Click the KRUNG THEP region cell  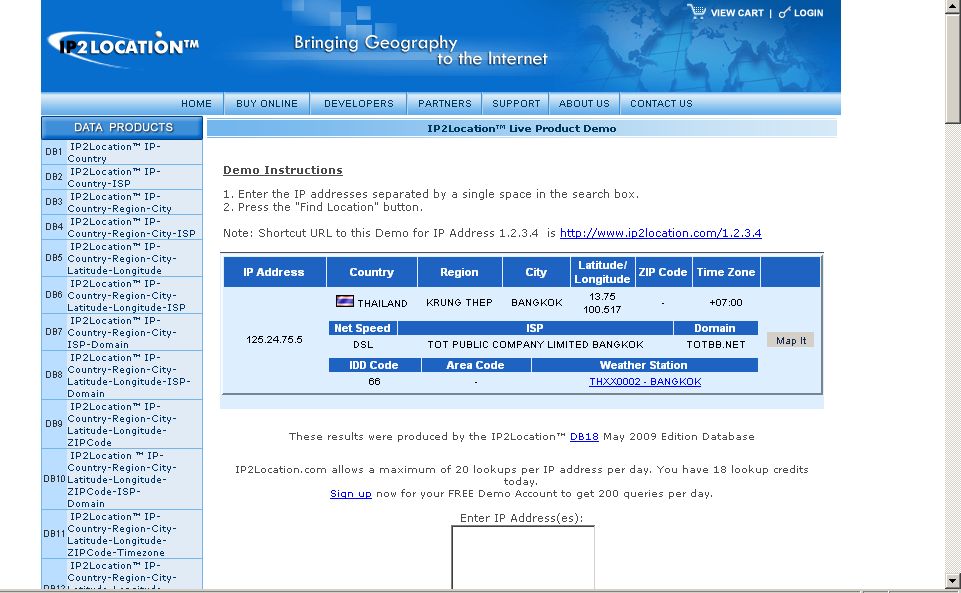click(459, 303)
